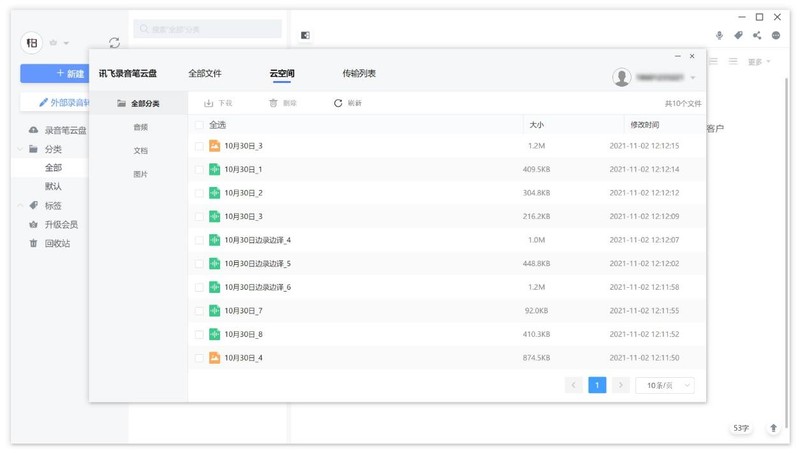Click the sync refresh icon in sidebar
Image resolution: width=800 pixels, height=455 pixels.
(x=114, y=43)
